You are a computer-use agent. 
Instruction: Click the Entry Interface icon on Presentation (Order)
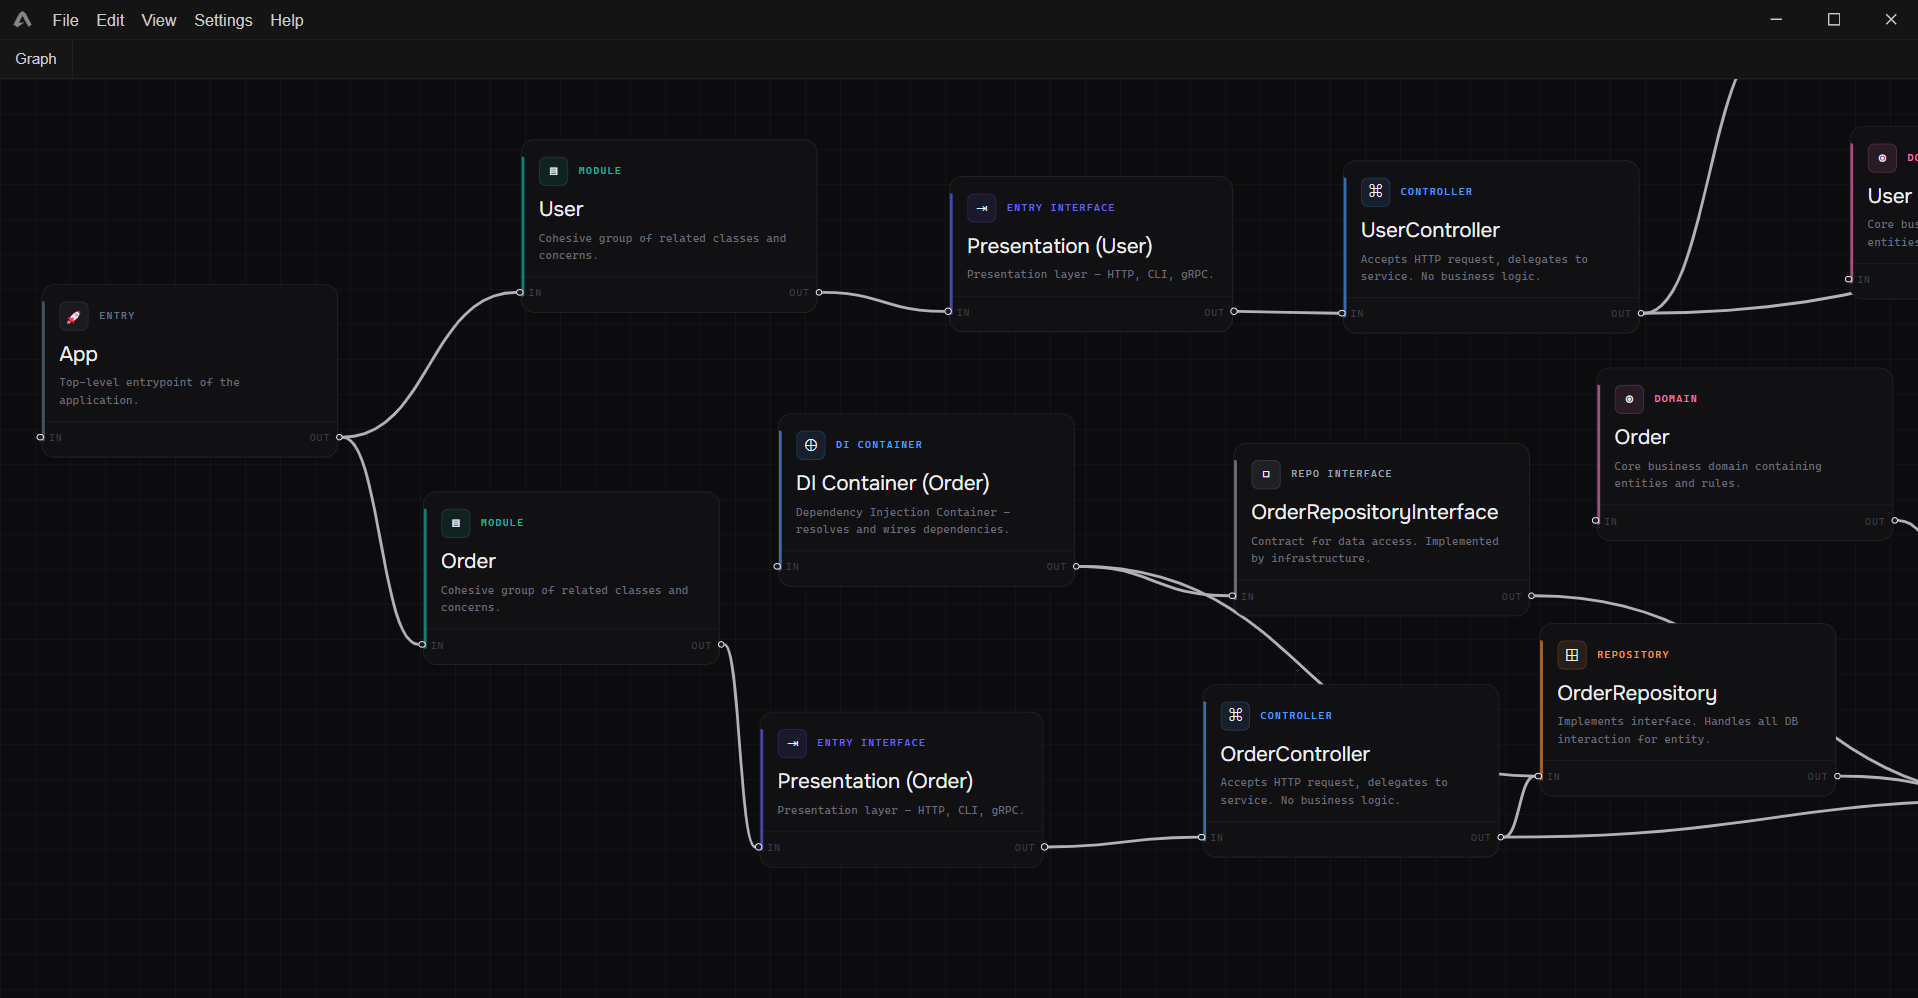pos(792,743)
